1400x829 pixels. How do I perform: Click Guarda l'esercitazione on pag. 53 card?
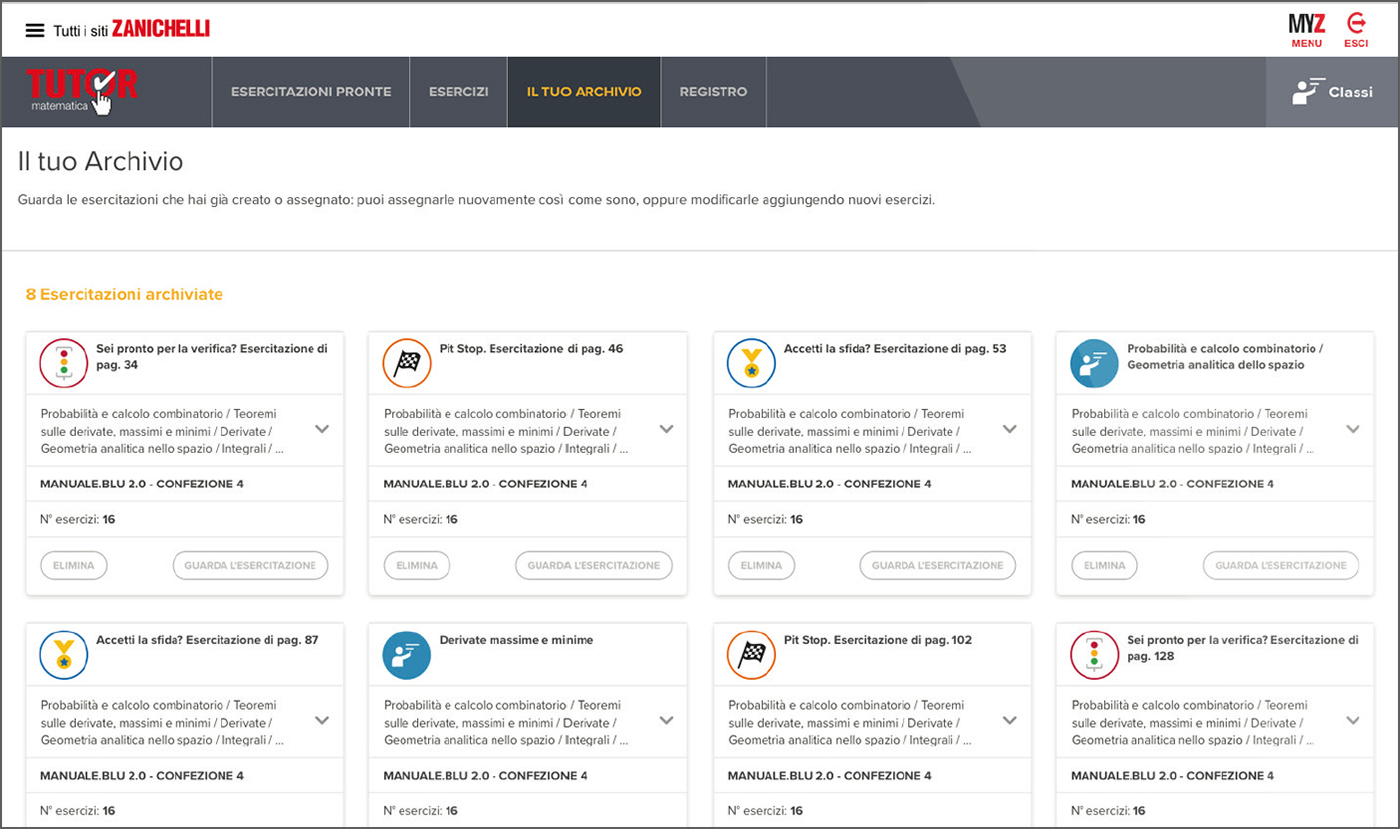937,565
